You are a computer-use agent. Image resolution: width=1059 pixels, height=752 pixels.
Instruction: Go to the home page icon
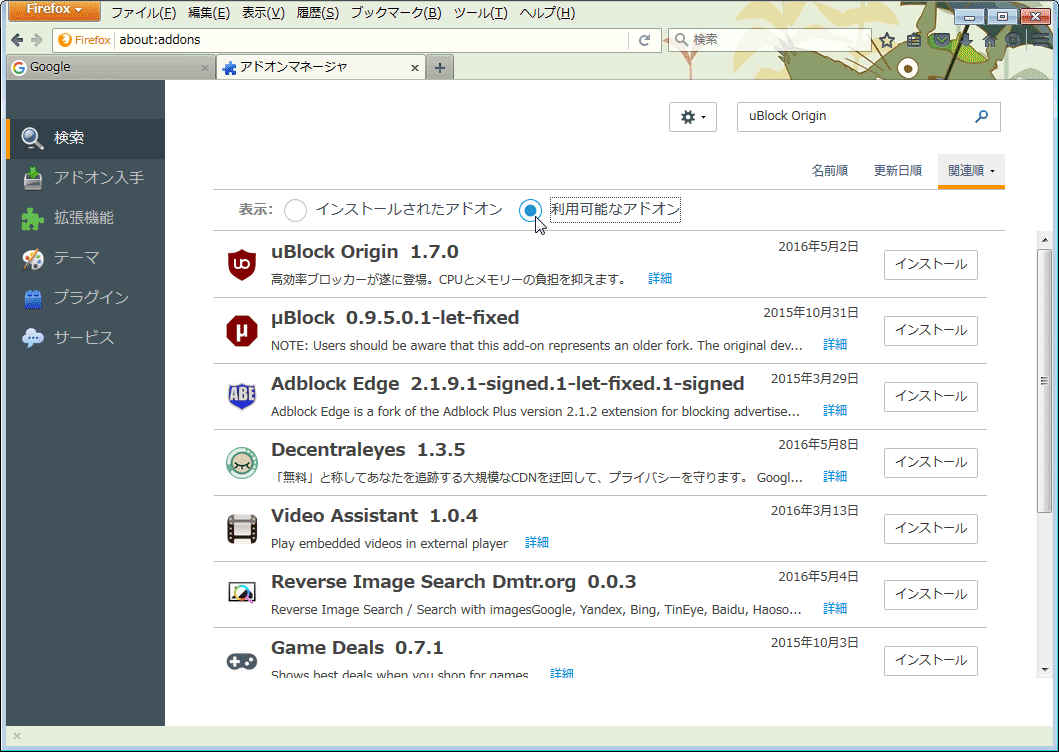point(990,41)
